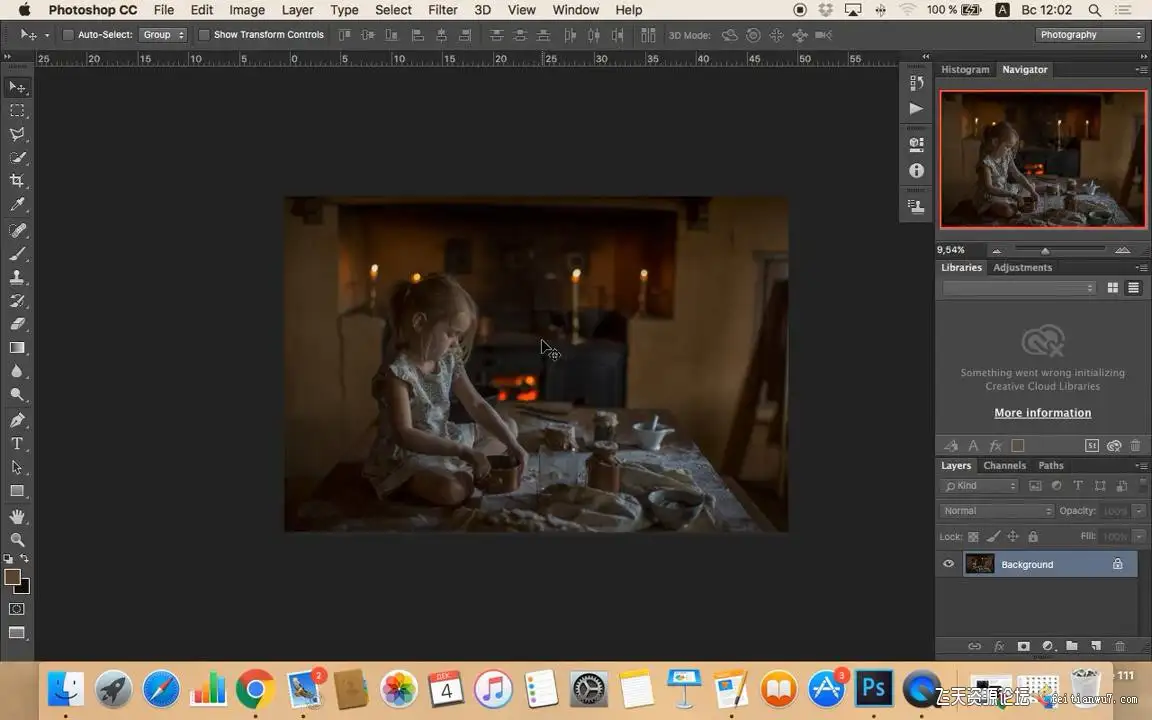Open the Photography workspace dropdown
Image resolution: width=1152 pixels, height=720 pixels.
tap(1090, 35)
